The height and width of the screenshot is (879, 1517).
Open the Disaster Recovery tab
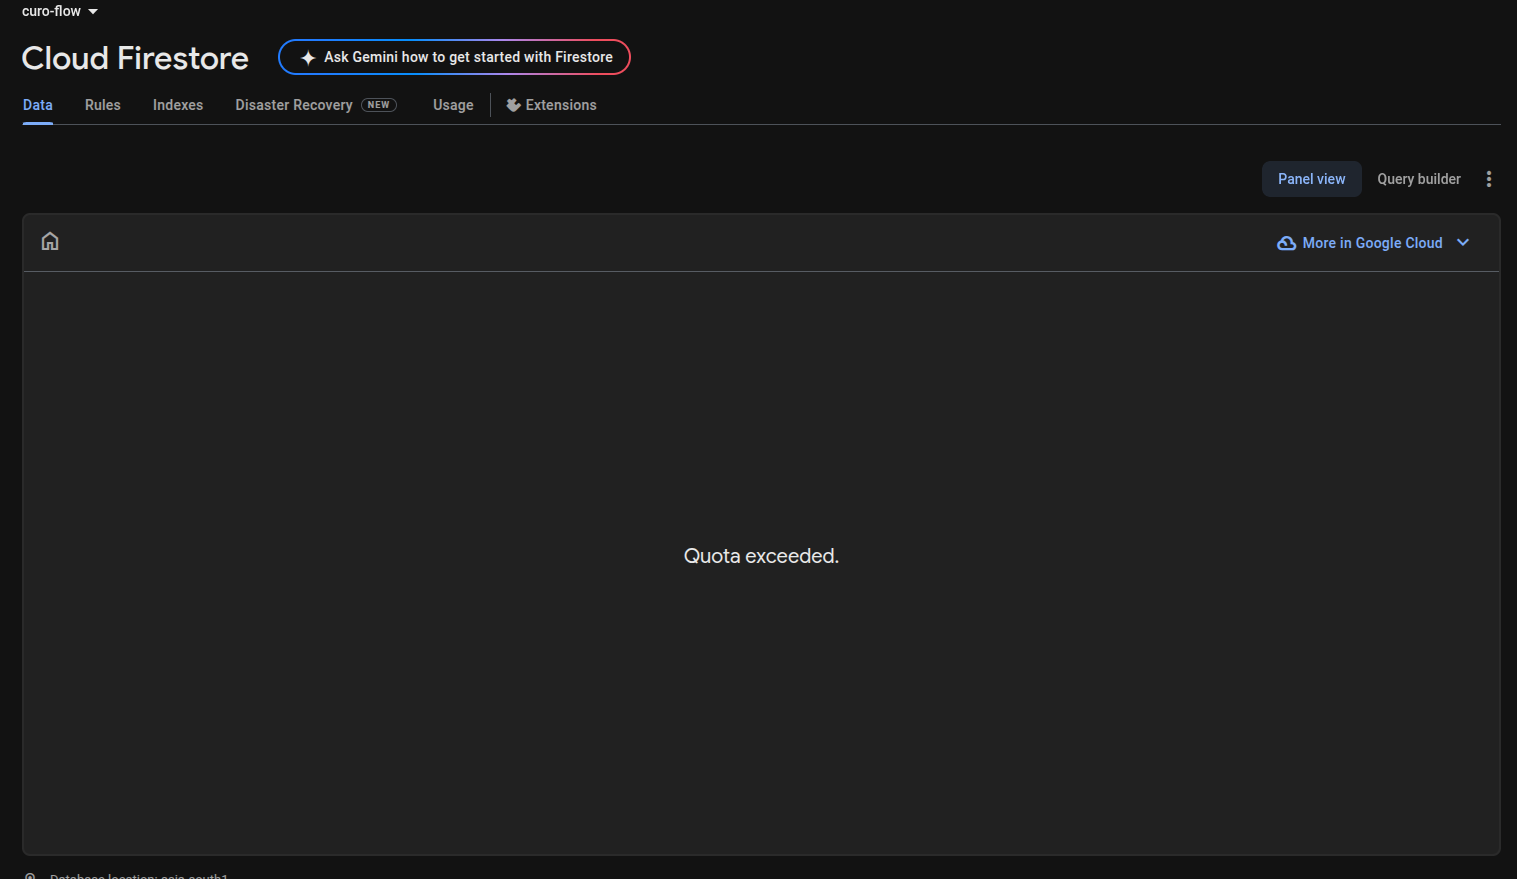[x=316, y=105]
